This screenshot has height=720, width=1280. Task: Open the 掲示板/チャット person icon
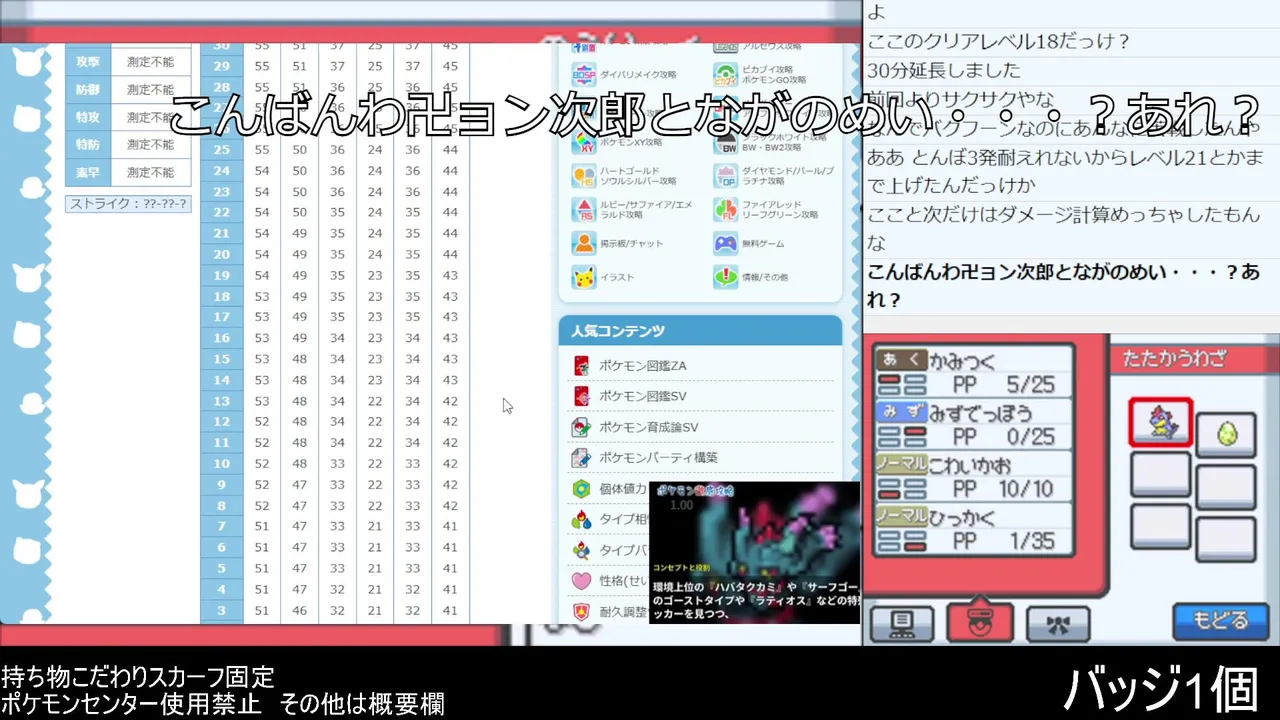(x=584, y=243)
